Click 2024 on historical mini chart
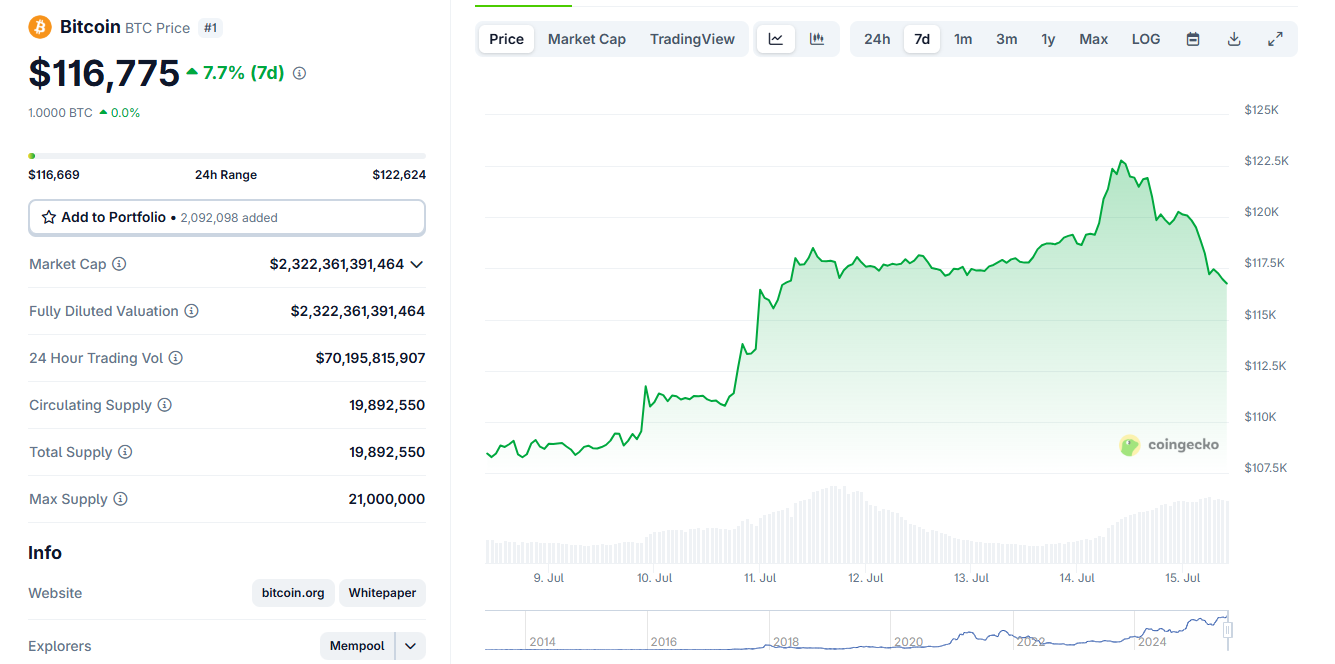 1151,642
